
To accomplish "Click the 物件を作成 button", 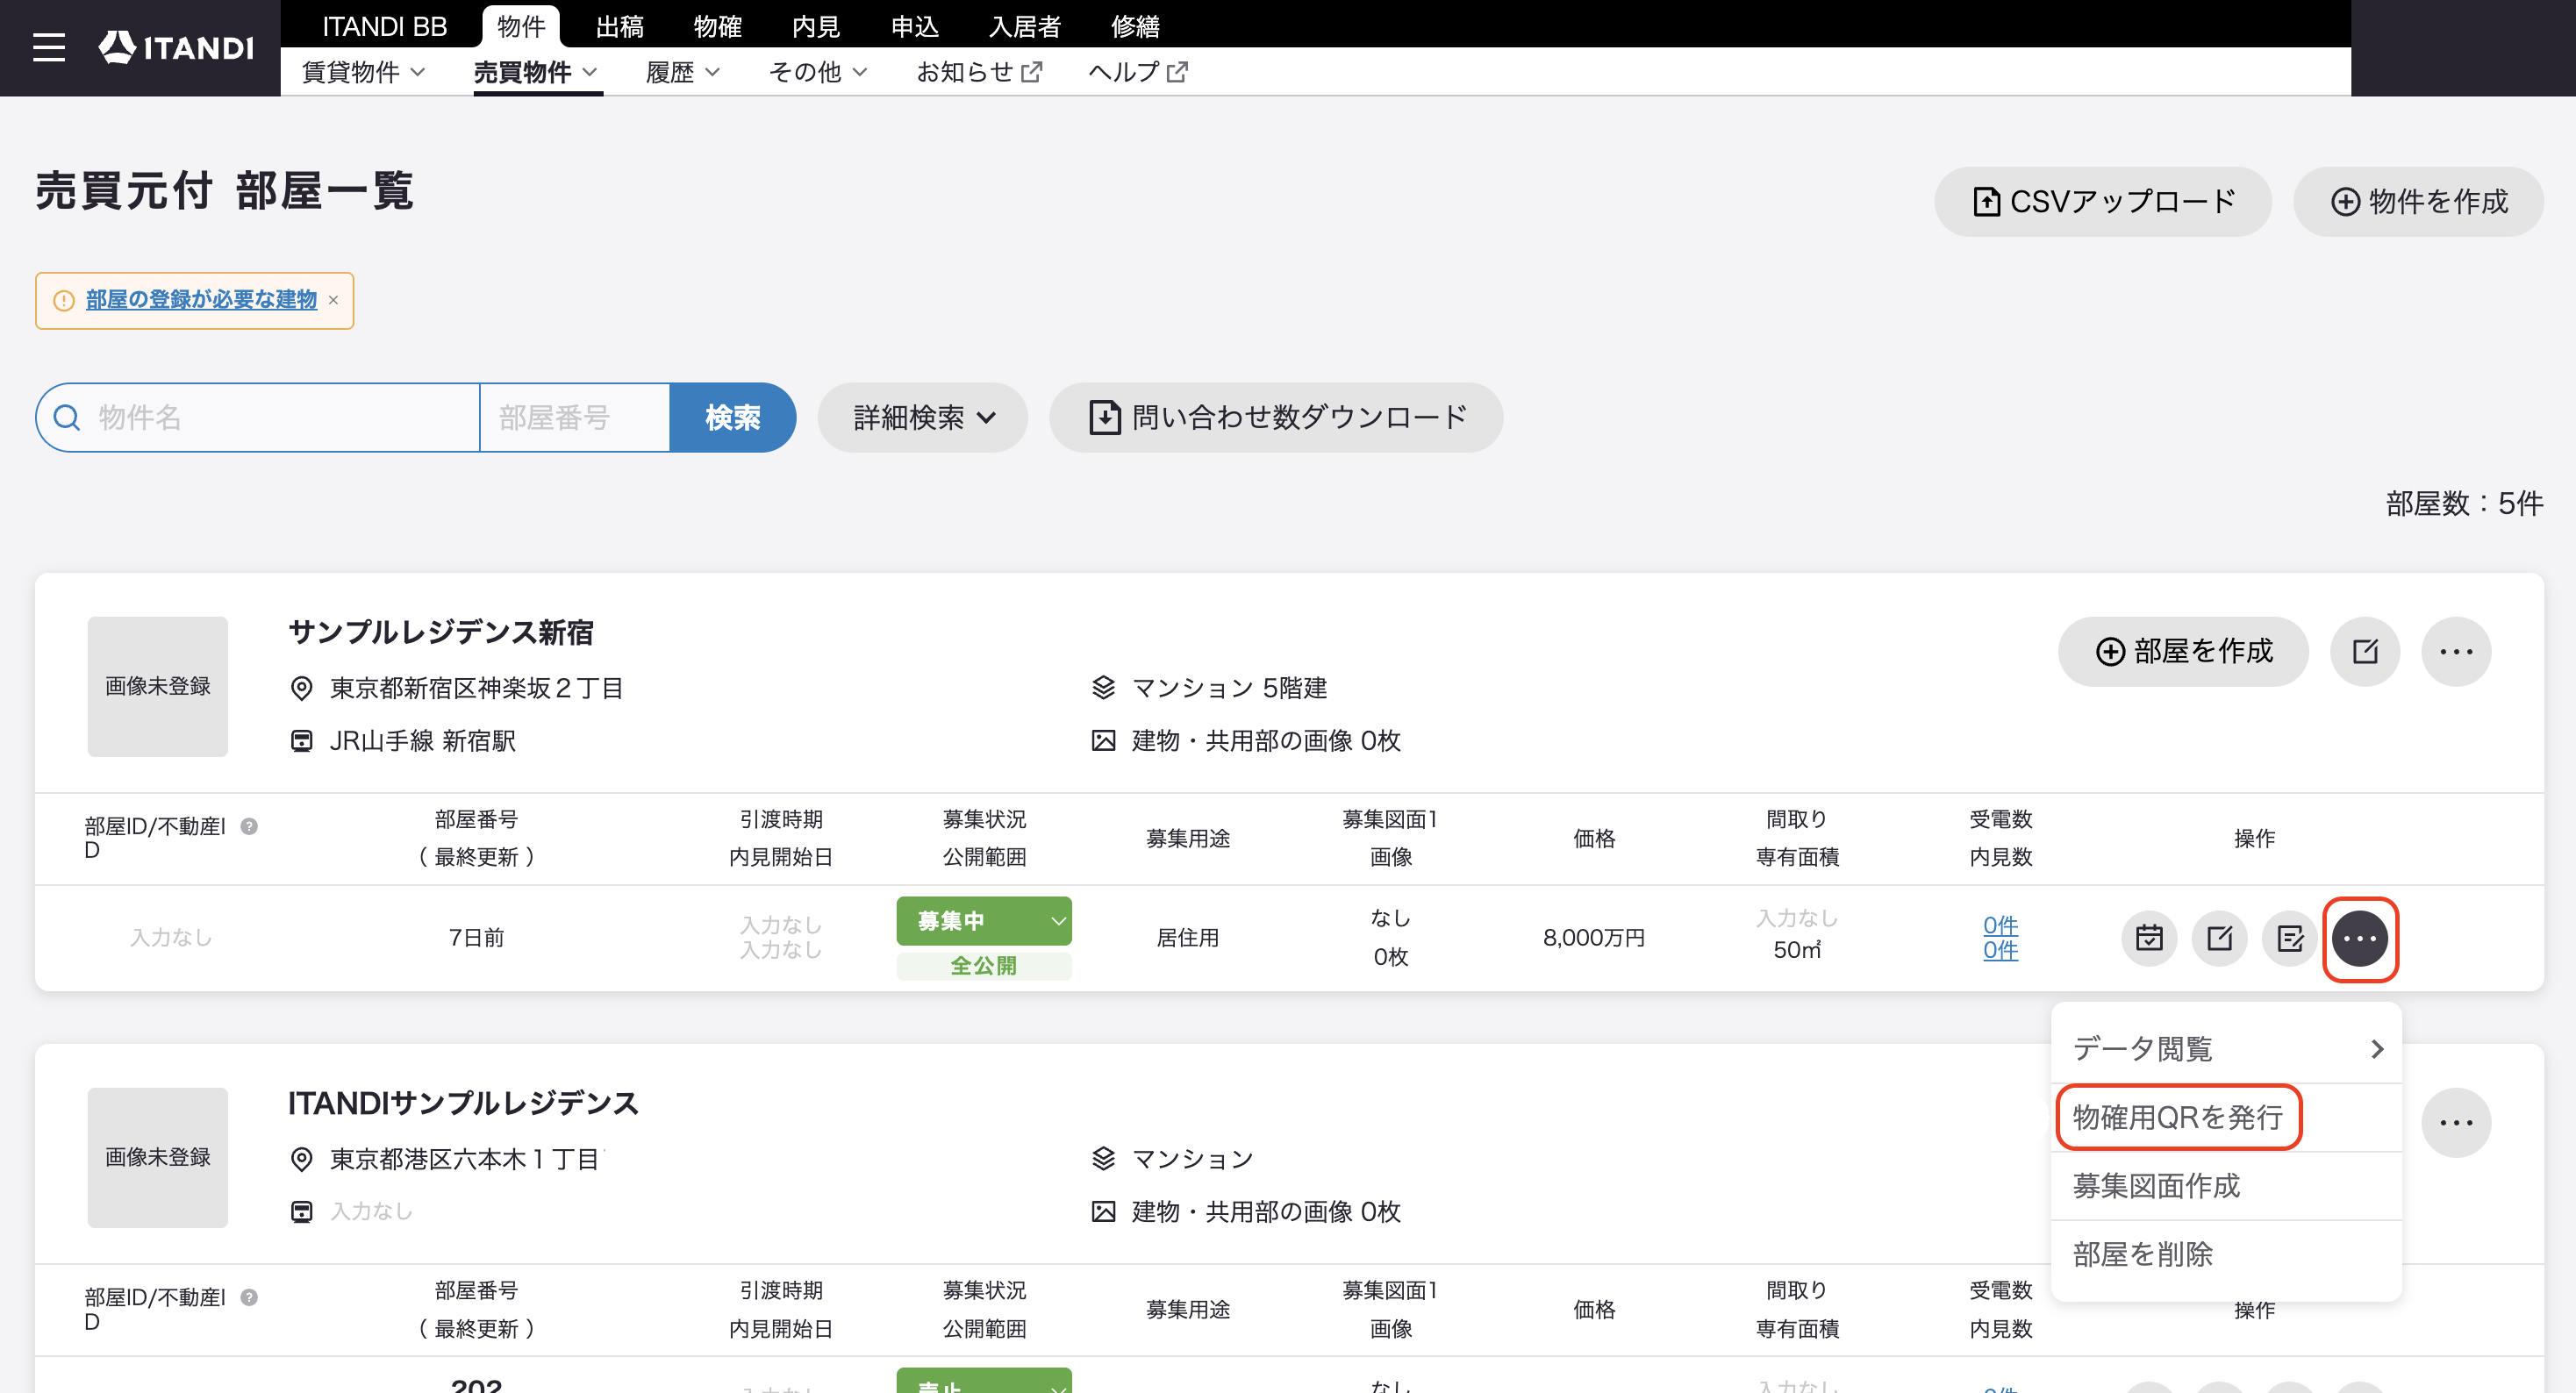I will tap(2419, 201).
